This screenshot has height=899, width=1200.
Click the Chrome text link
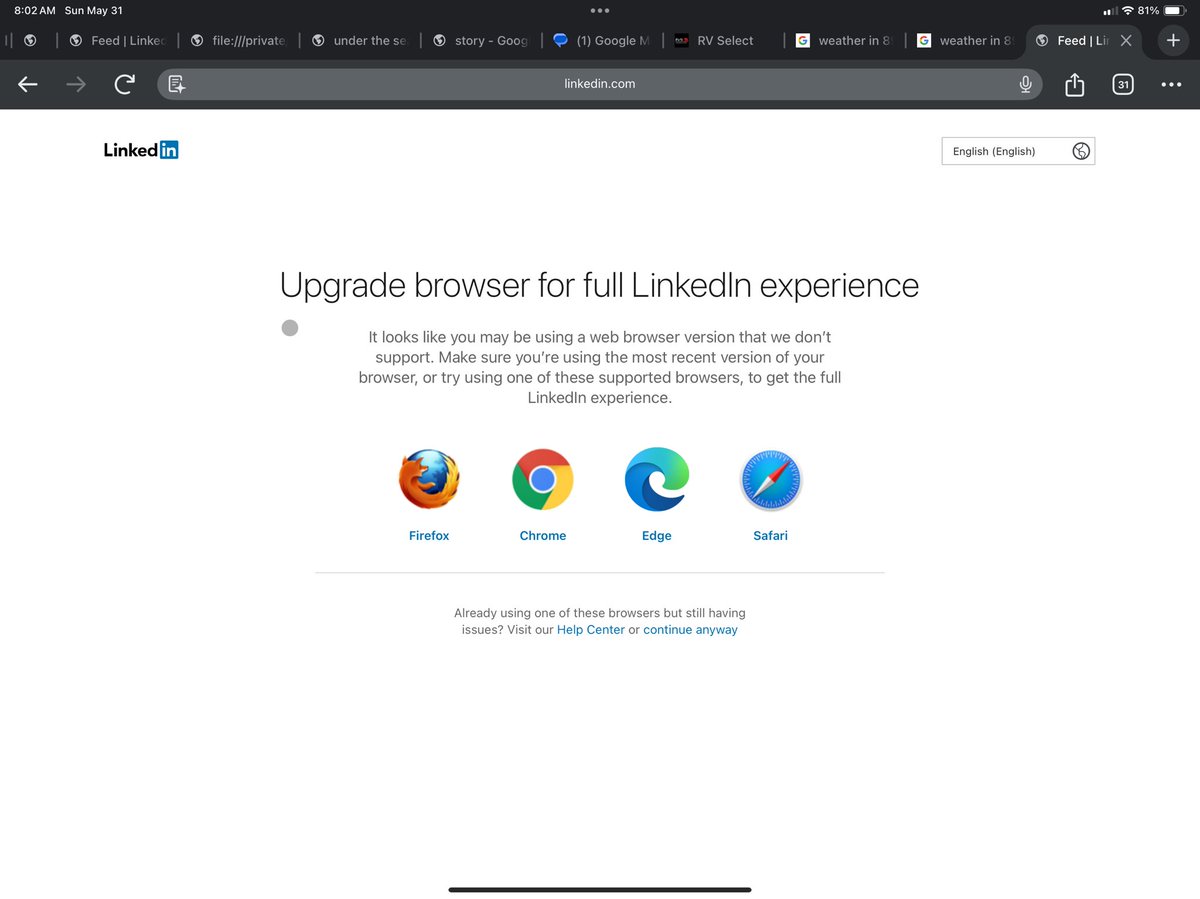tap(543, 536)
